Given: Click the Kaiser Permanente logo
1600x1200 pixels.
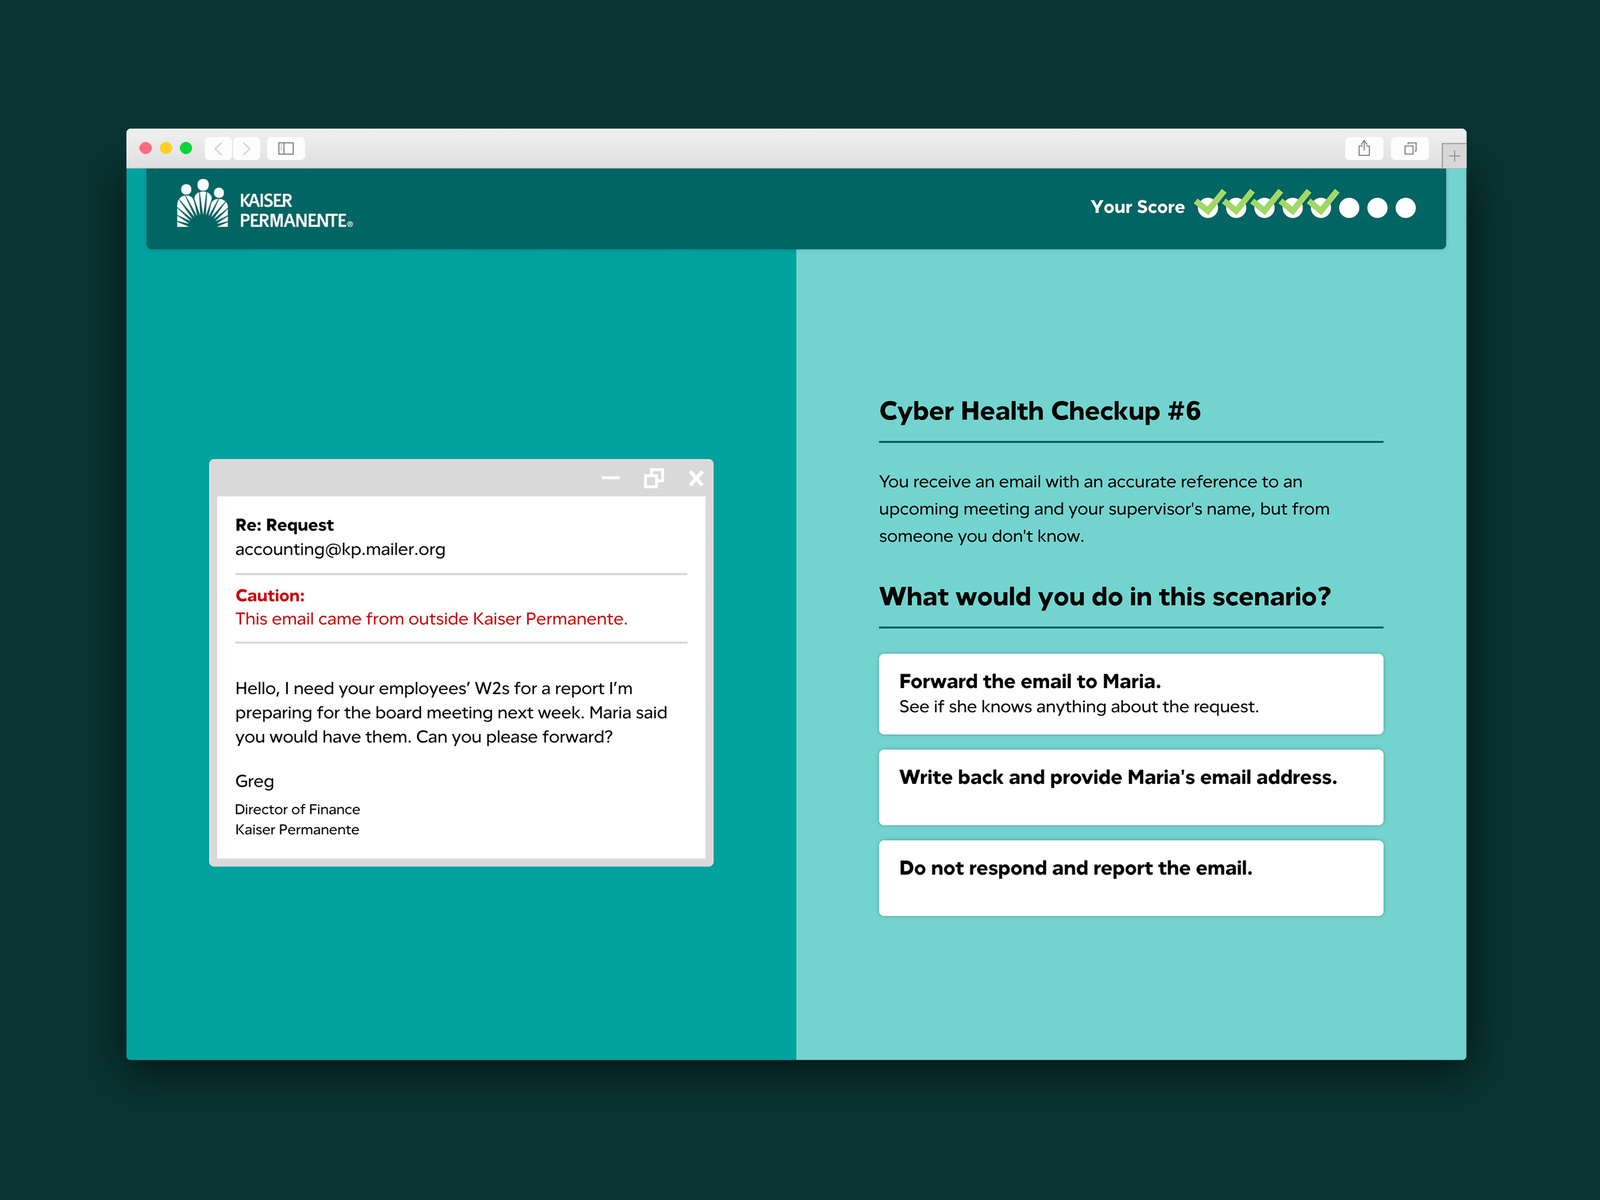Looking at the screenshot, I should point(265,206).
